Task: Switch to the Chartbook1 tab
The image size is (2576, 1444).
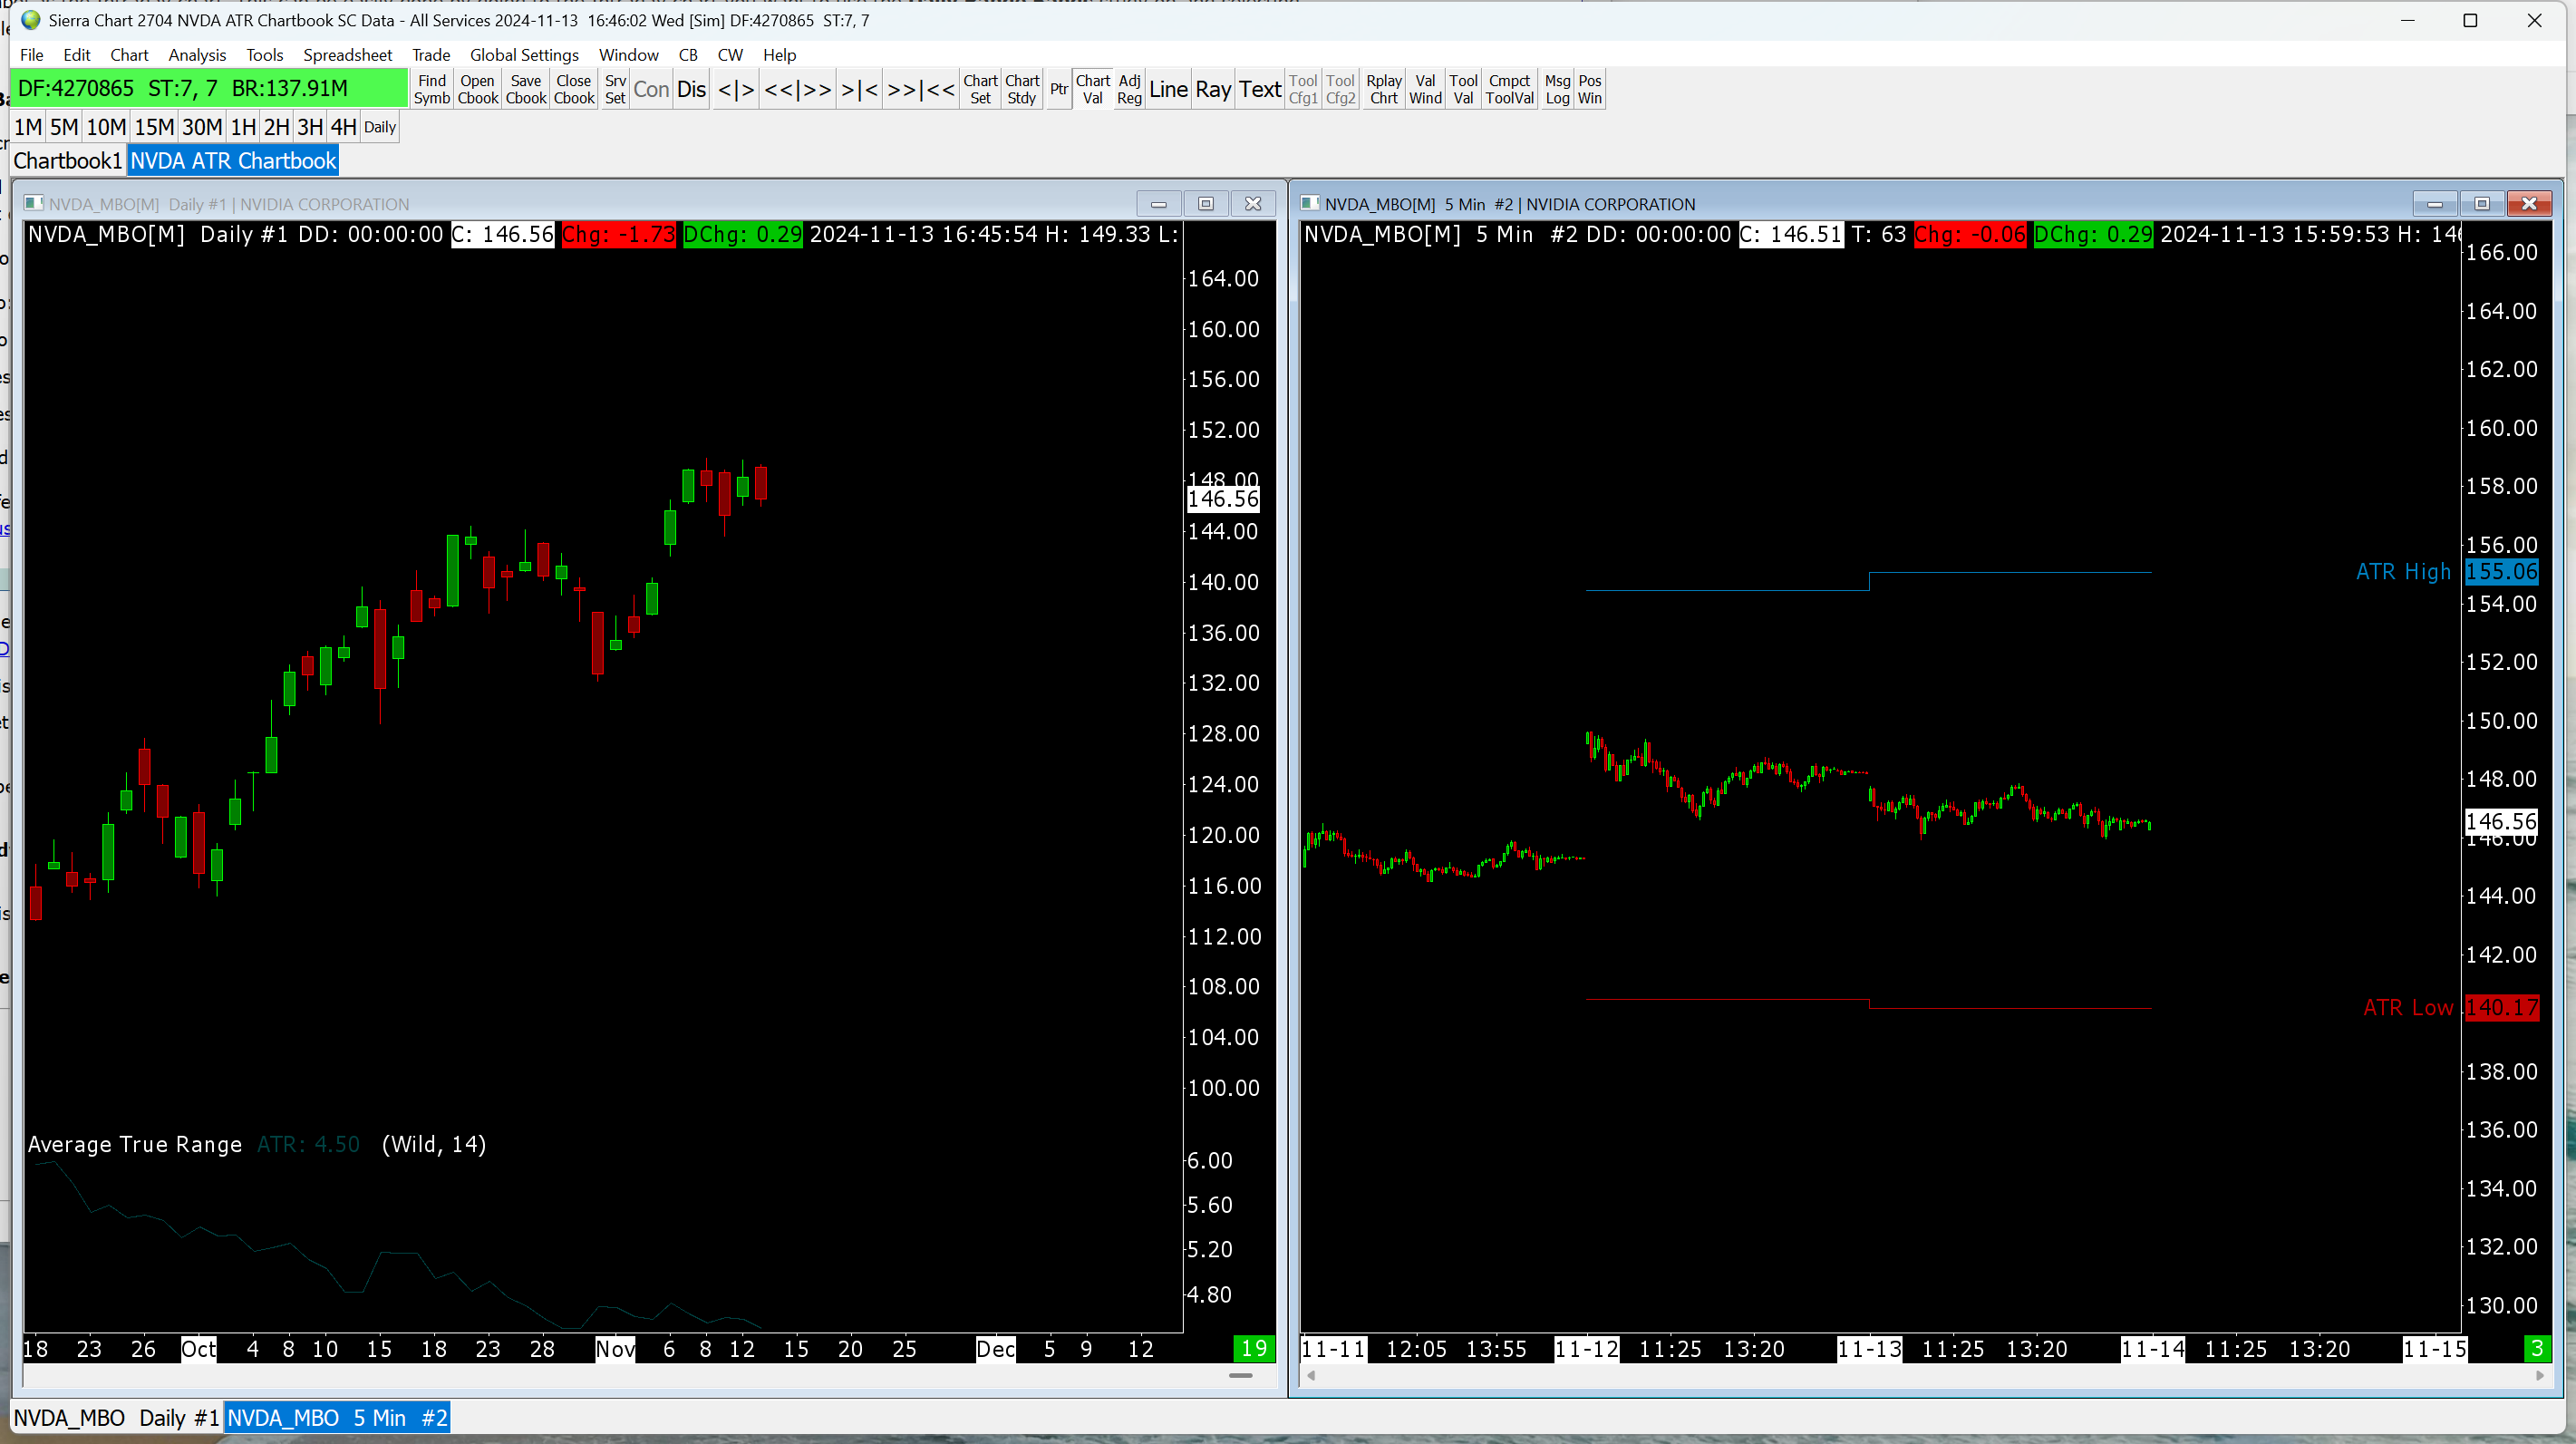Action: (68, 161)
